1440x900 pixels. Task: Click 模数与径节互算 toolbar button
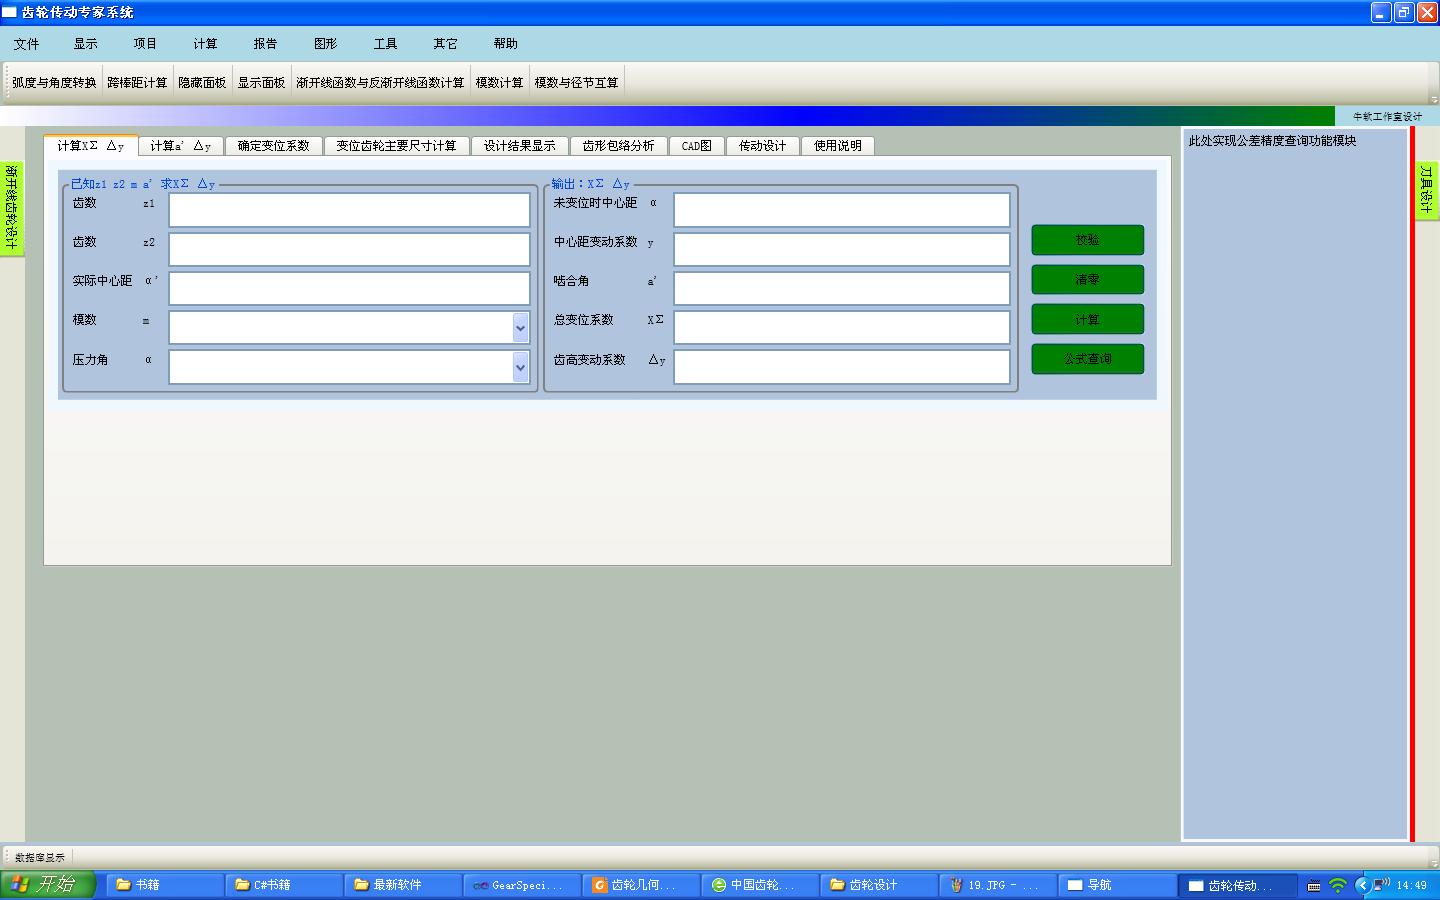[x=577, y=83]
